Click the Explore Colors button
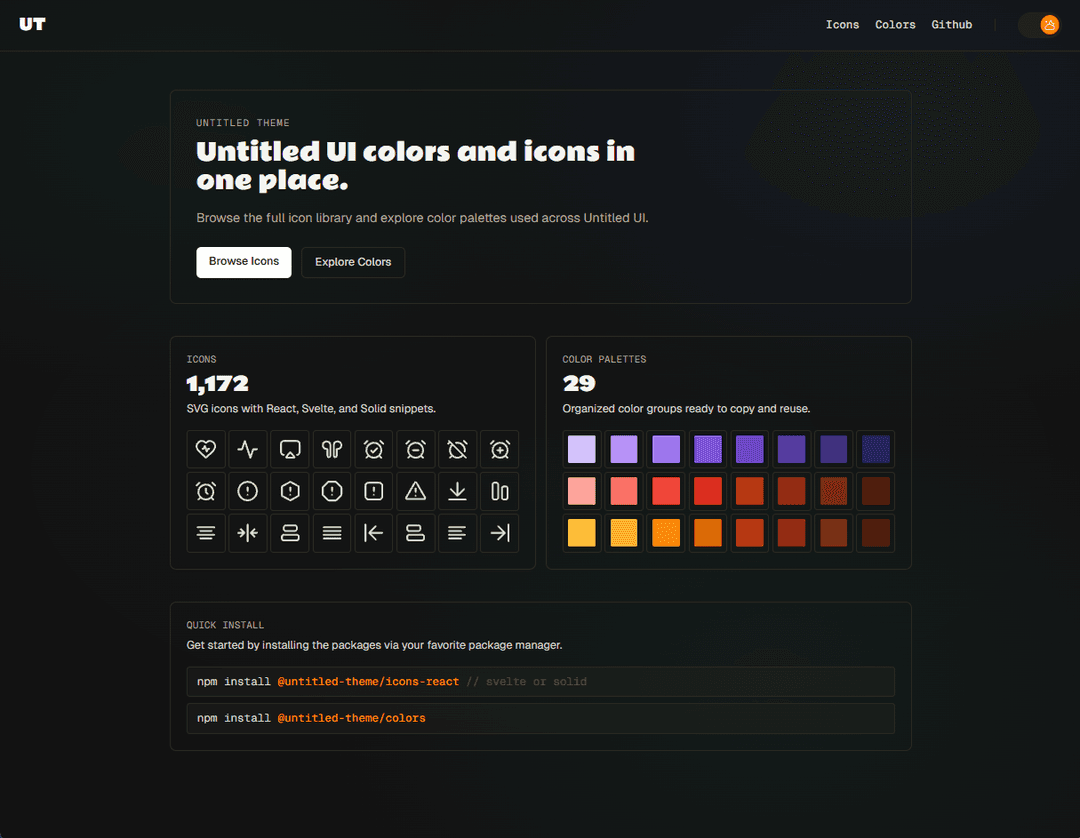The width and height of the screenshot is (1080, 838). coord(353,262)
